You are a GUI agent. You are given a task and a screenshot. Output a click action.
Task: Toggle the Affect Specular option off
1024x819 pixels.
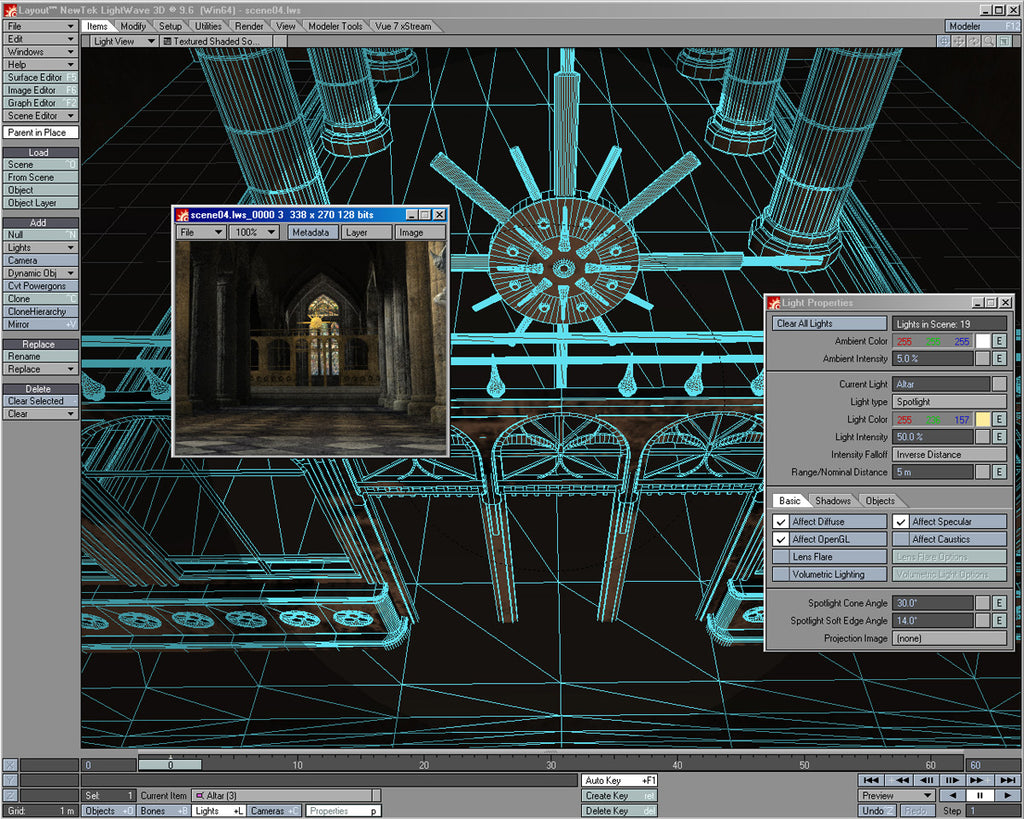[900, 520]
